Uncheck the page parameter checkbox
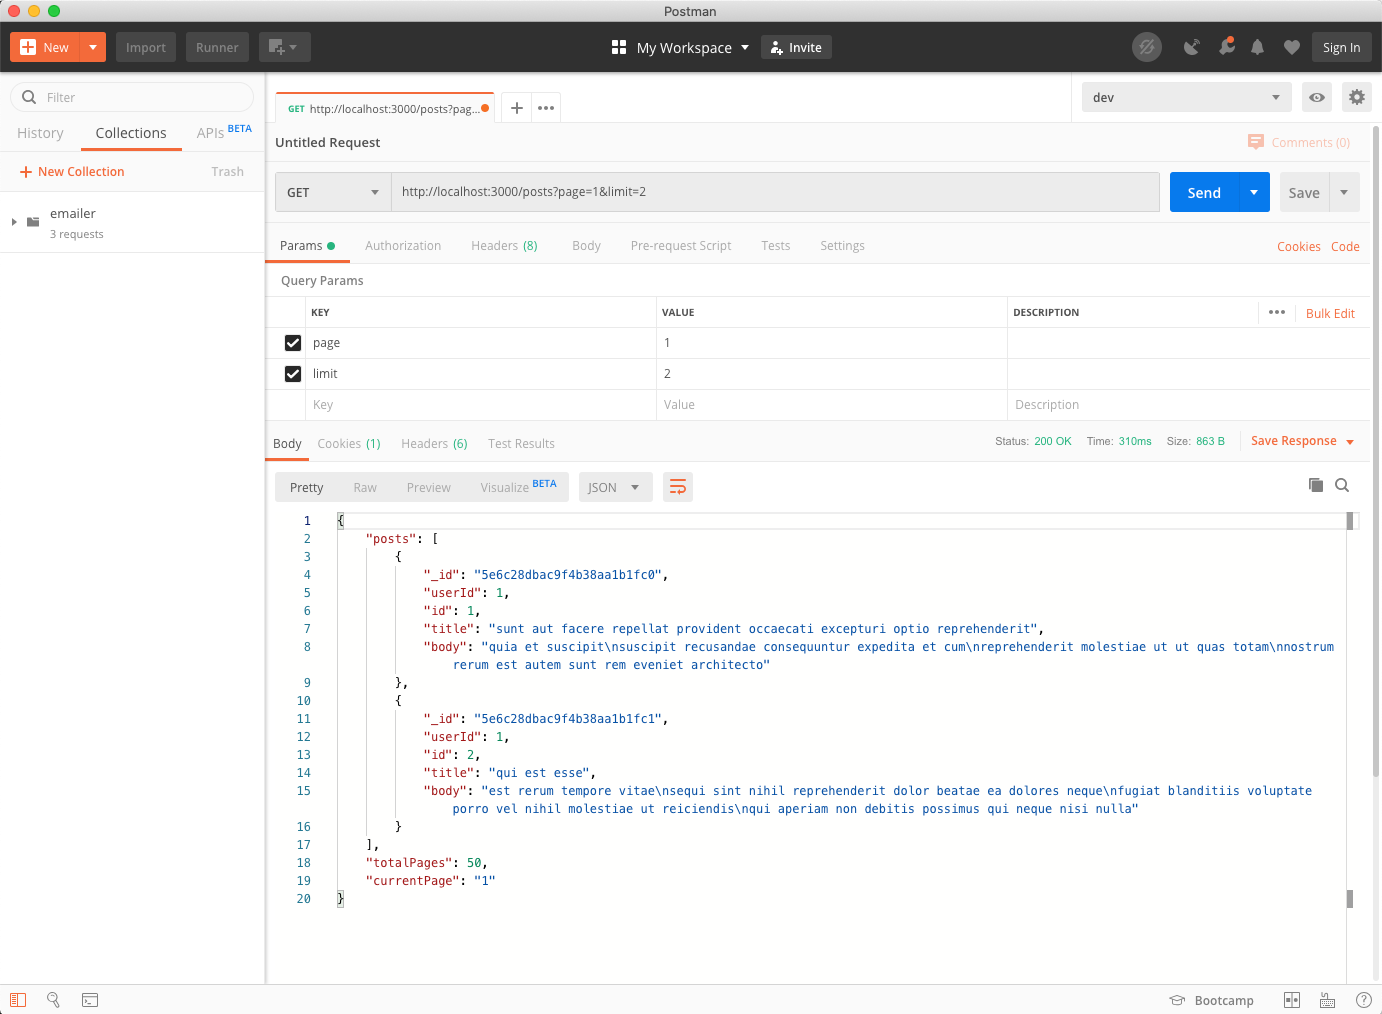Viewport: 1382px width, 1014px height. click(293, 343)
